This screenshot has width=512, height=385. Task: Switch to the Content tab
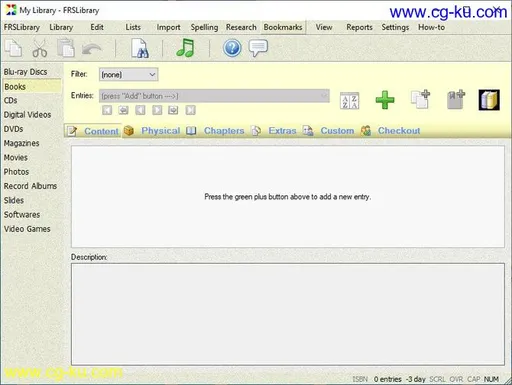pos(93,131)
